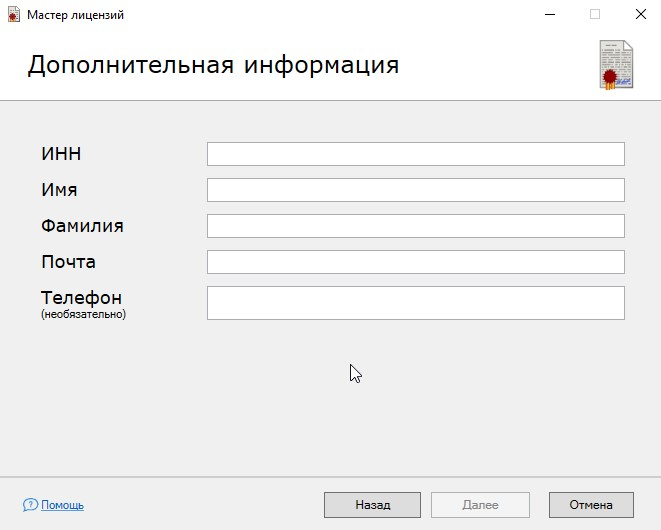Focus the Имя text field
The image size is (661, 530).
tap(416, 190)
